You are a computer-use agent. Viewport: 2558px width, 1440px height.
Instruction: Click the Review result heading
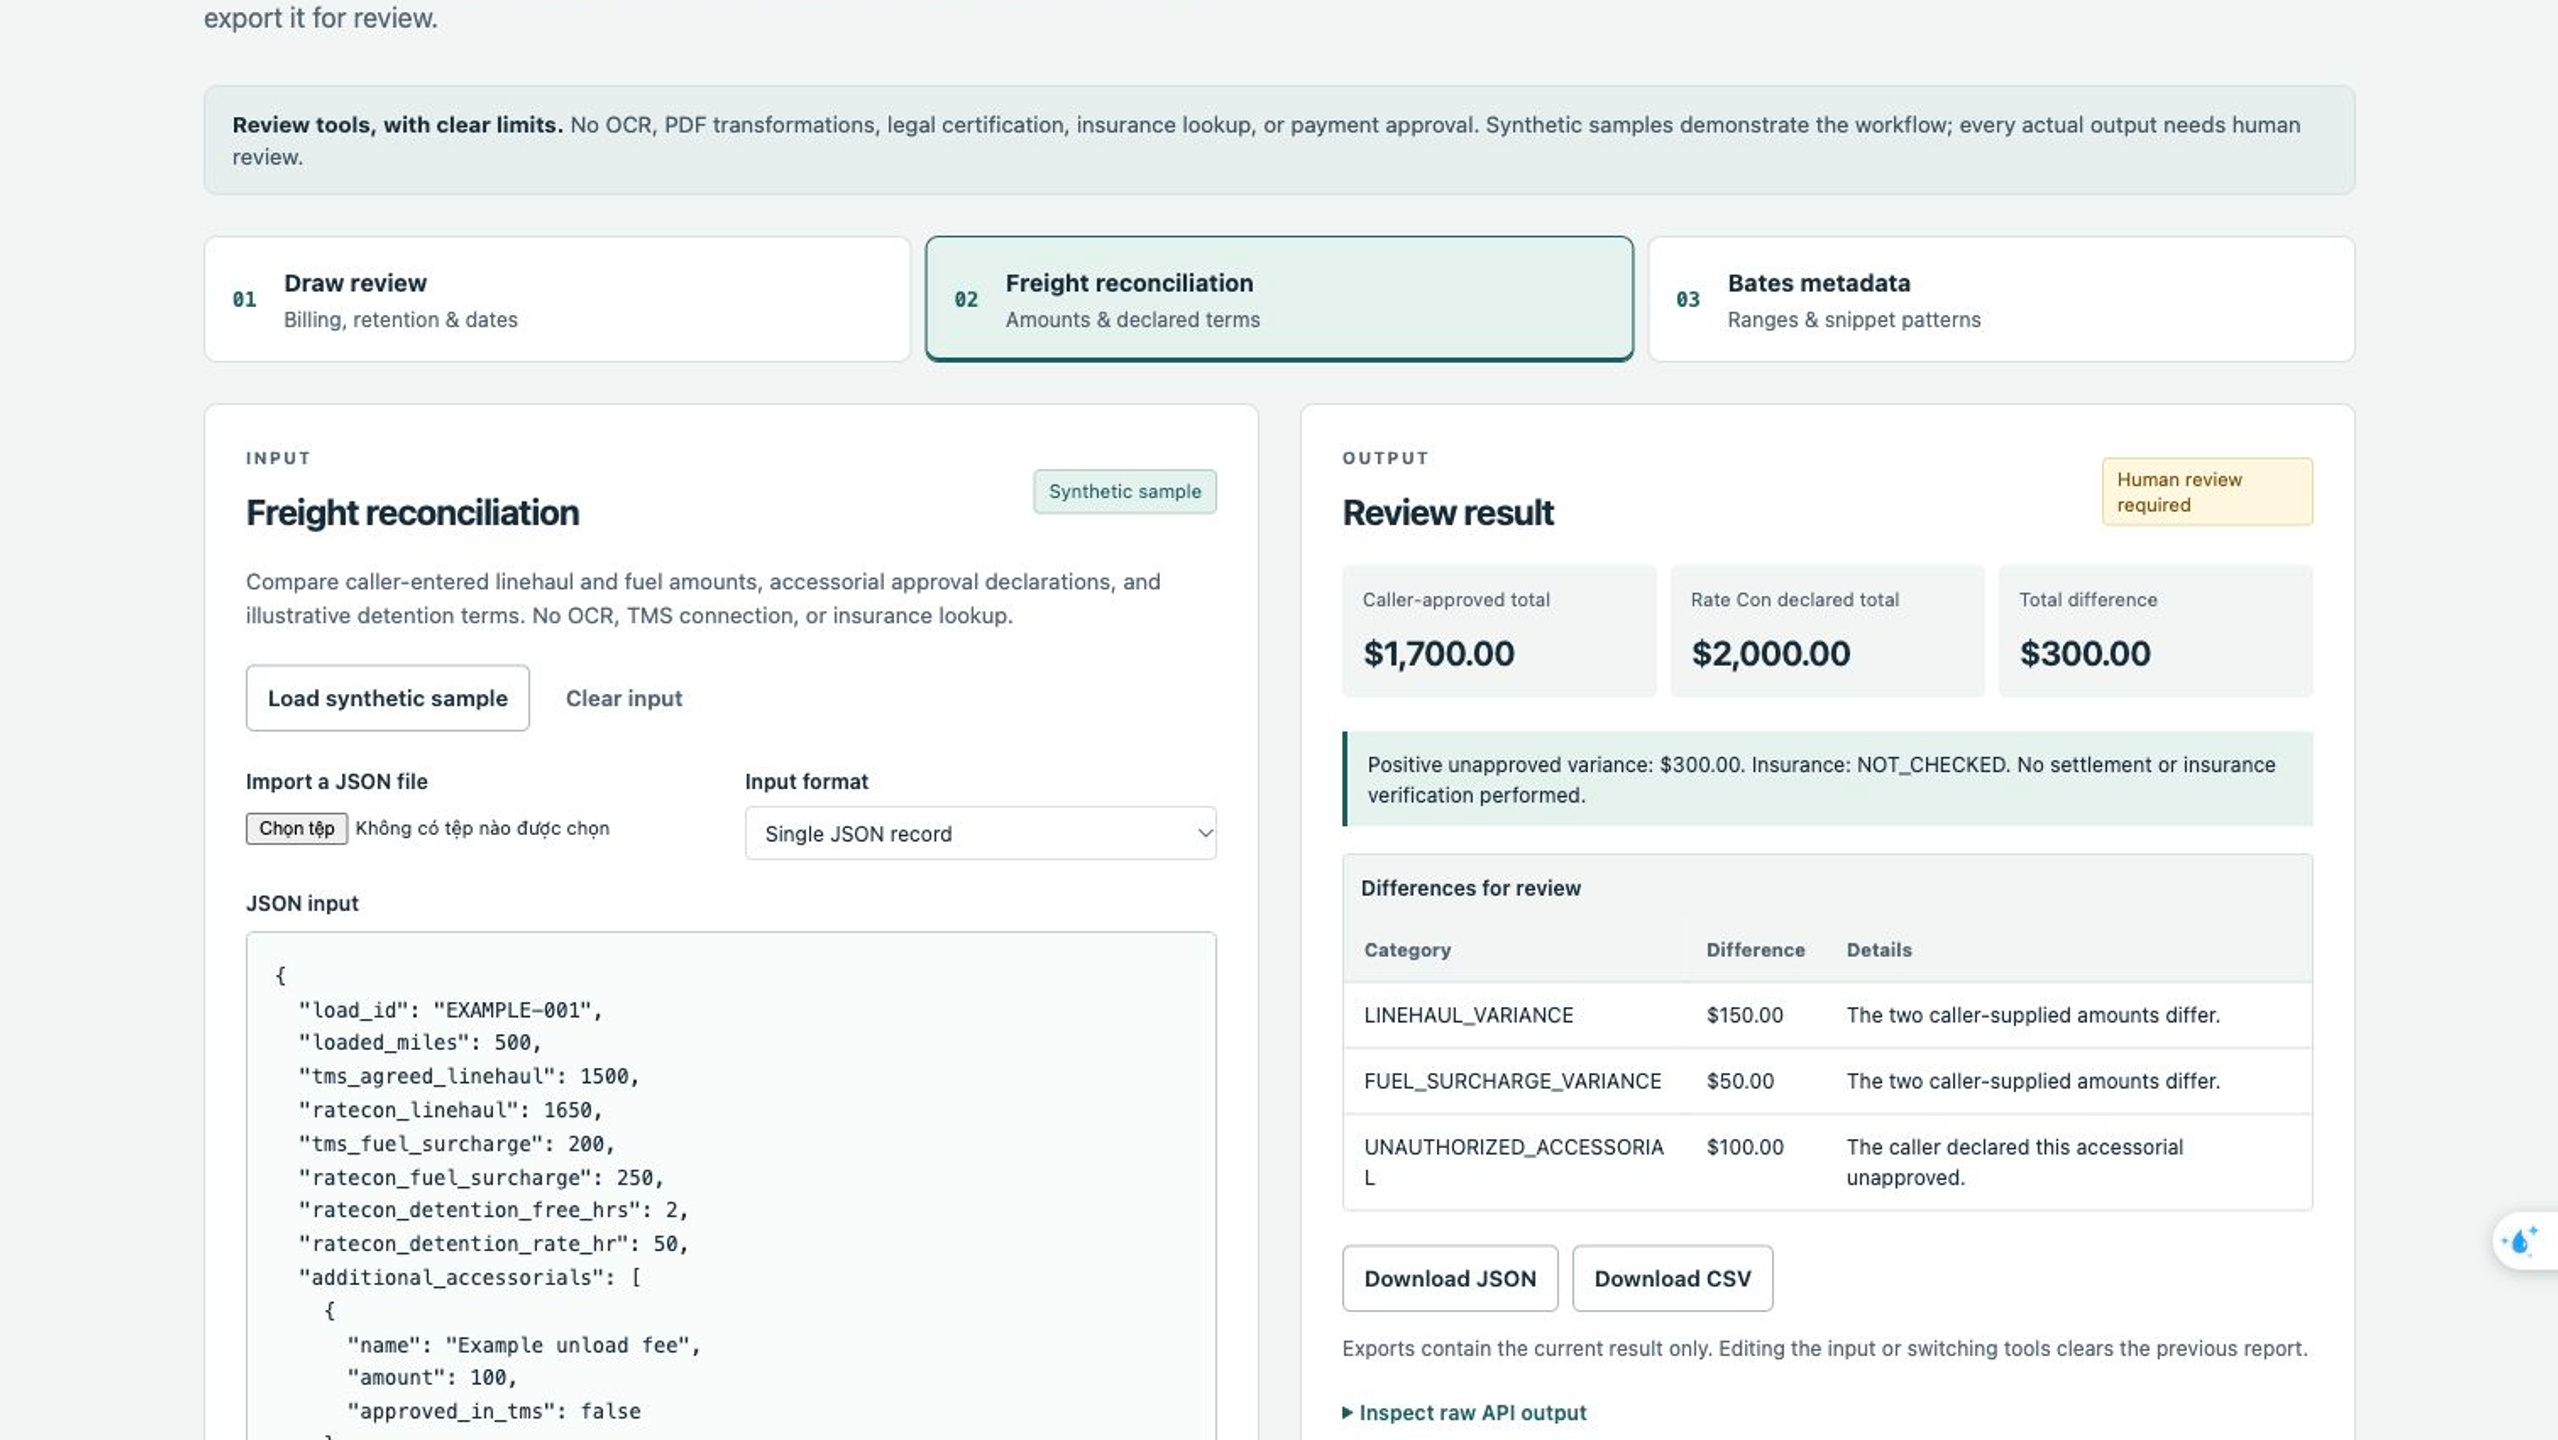point(1447,513)
